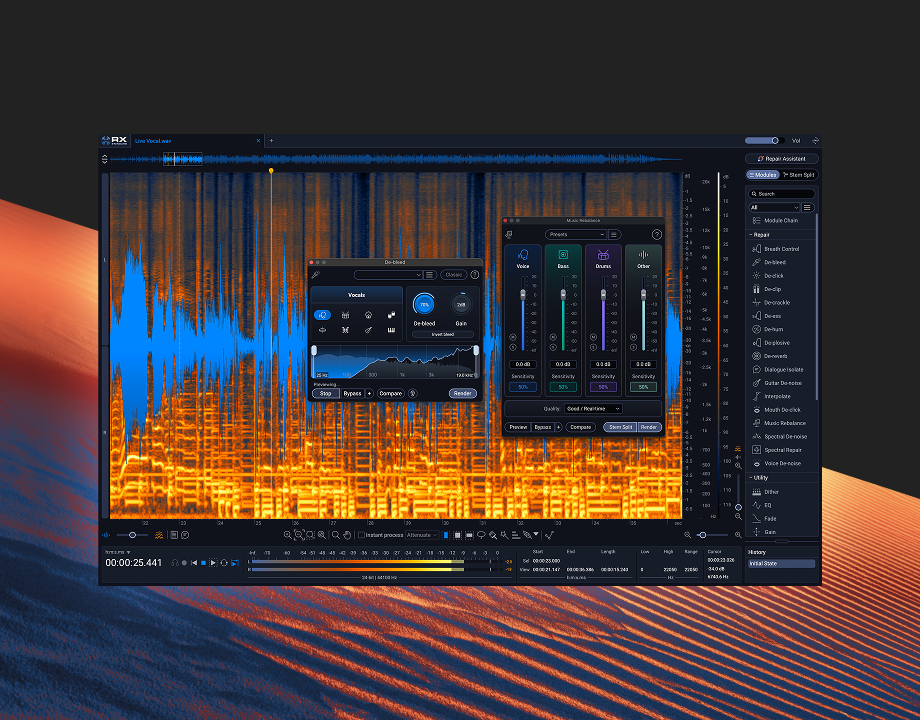The height and width of the screenshot is (720, 920).
Task: Open the preset dropdown in De-bleed
Action: coord(388,275)
